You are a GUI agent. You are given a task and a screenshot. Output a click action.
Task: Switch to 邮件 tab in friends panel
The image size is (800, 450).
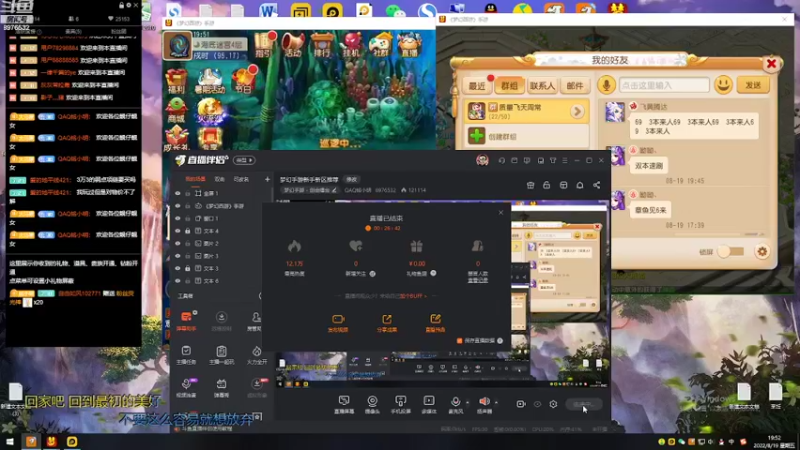(x=574, y=86)
